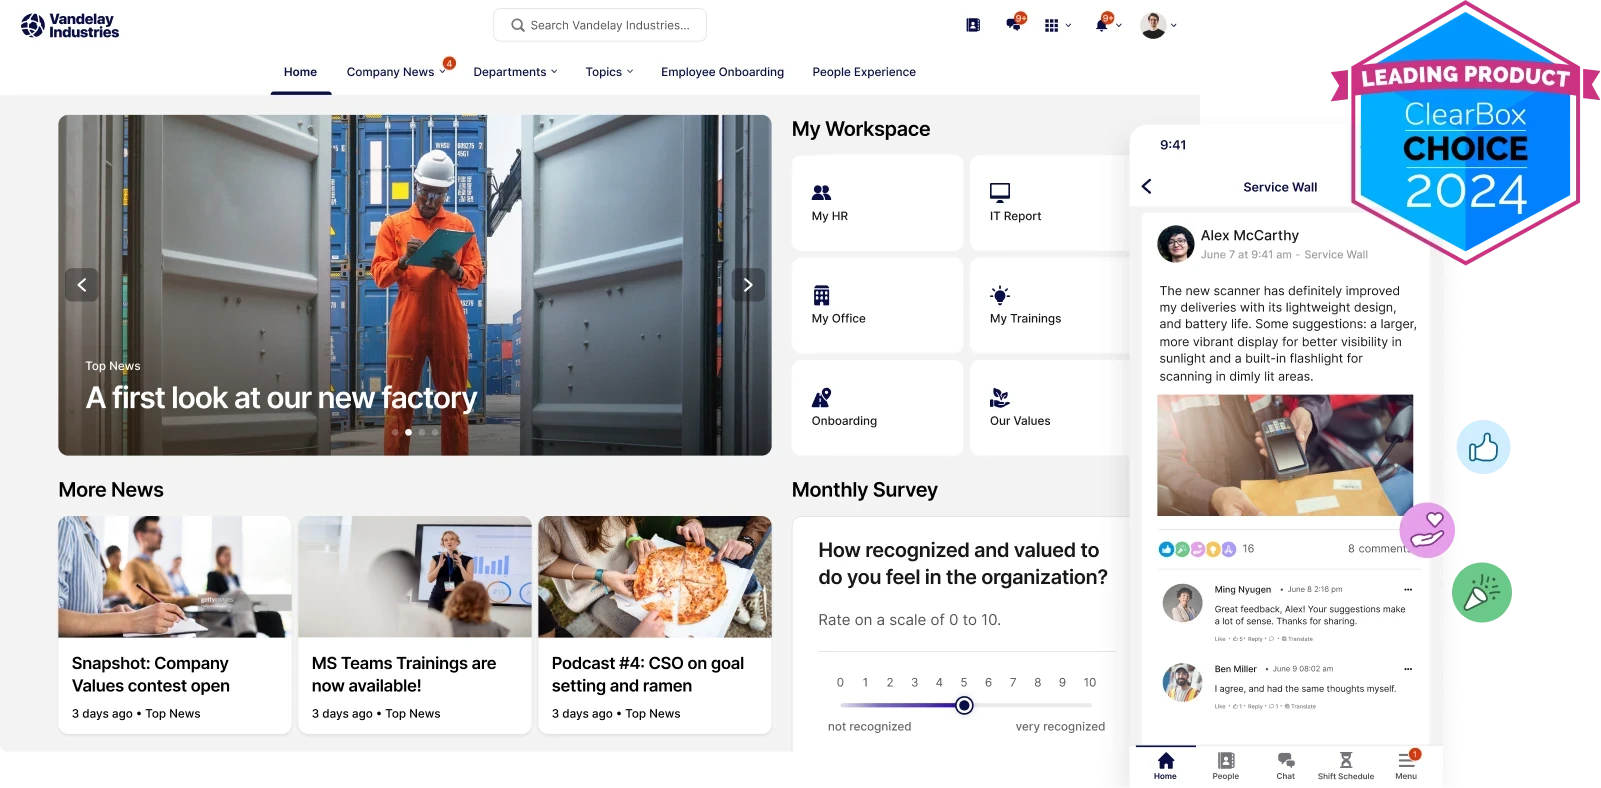Open People Experience in the nav bar

click(x=864, y=72)
